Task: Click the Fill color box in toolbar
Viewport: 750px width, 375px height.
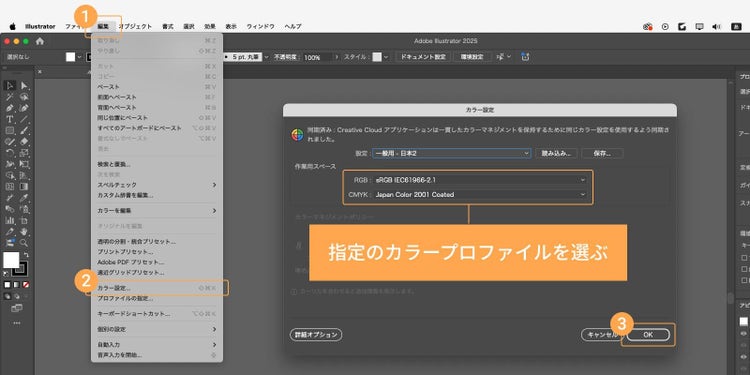Action: point(11,260)
